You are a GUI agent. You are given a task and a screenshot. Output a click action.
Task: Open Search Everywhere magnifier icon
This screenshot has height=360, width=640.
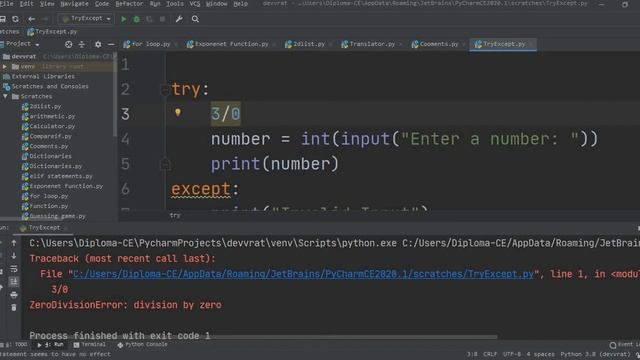[x=195, y=19]
